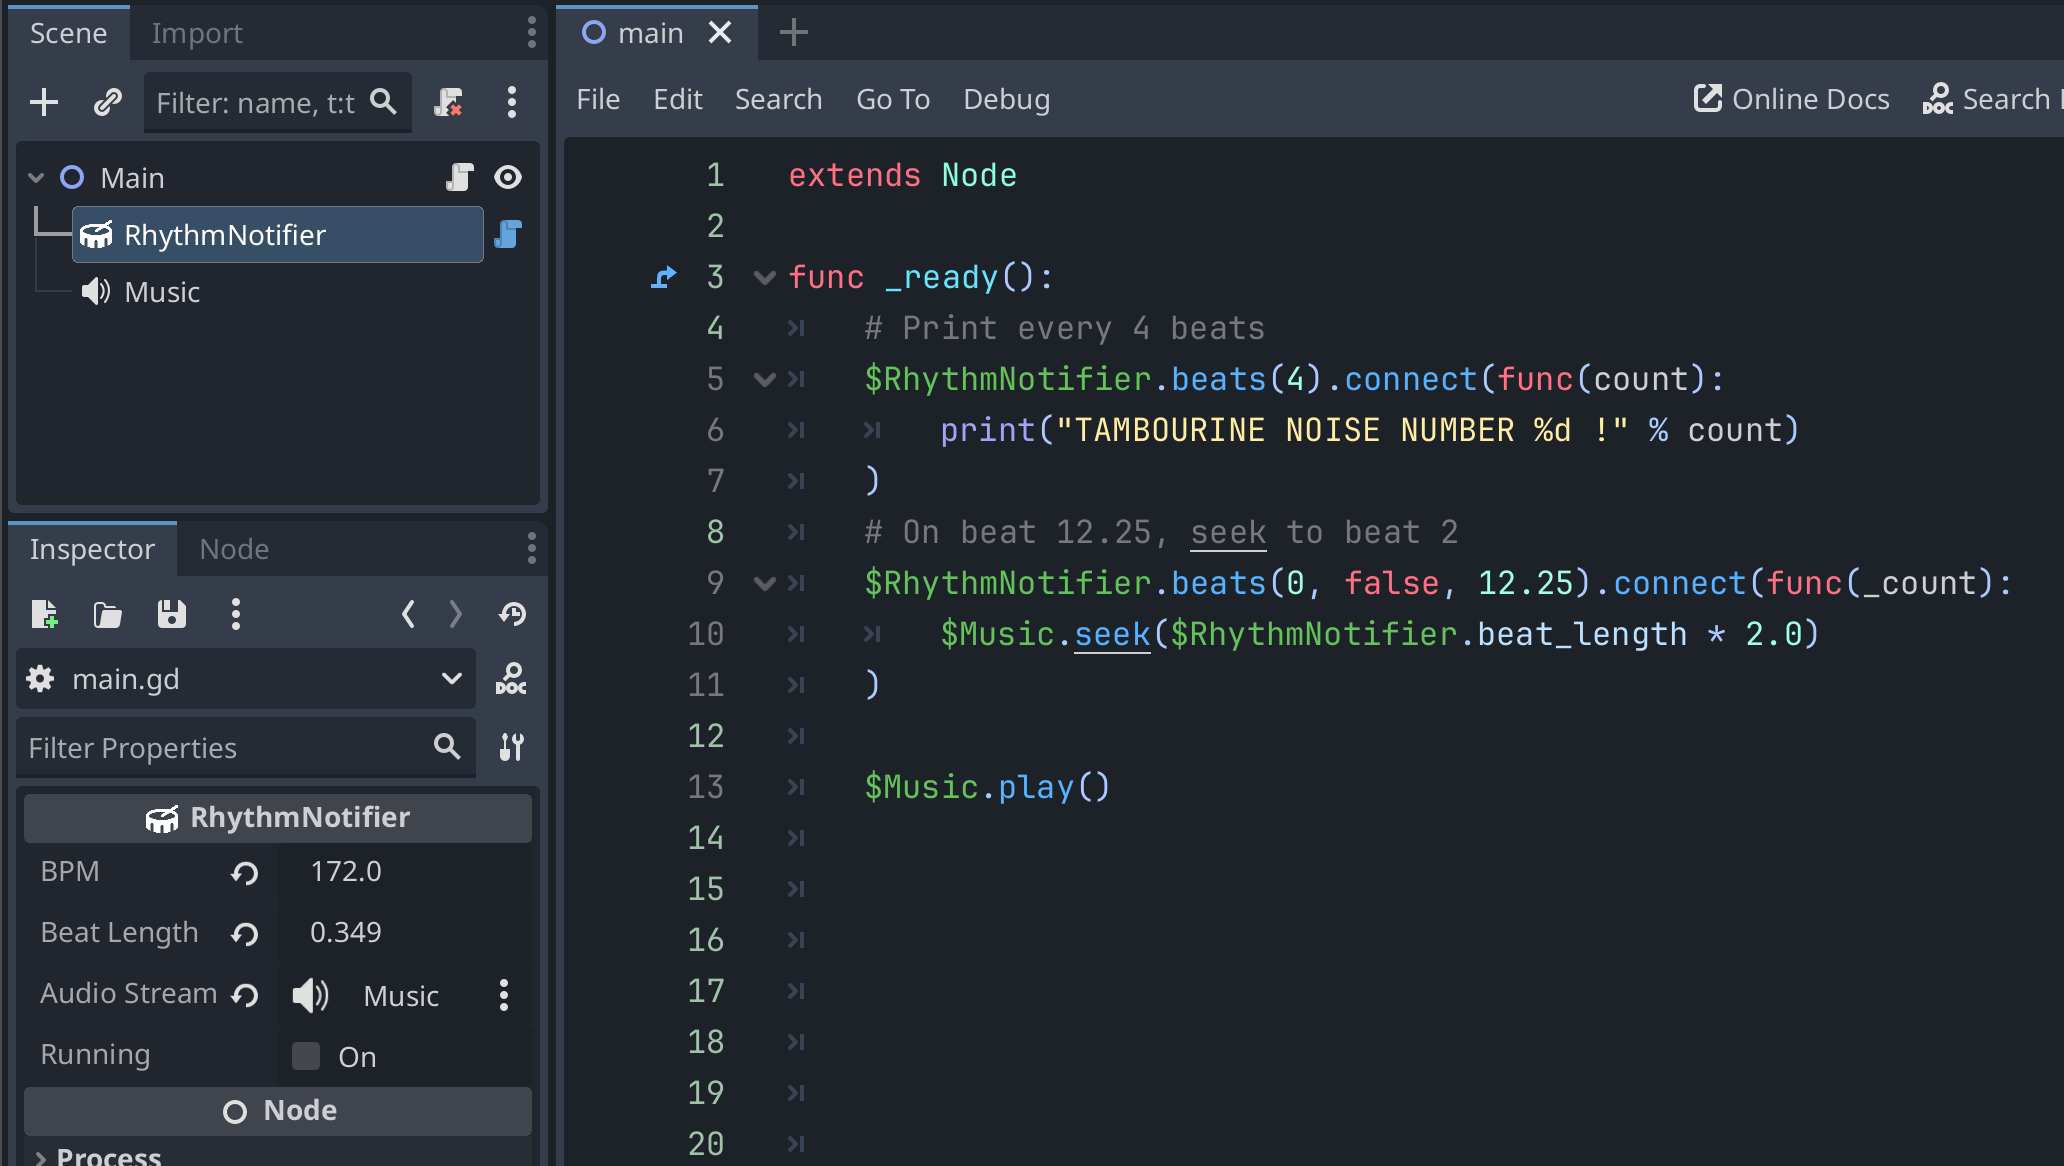The image size is (2064, 1166).
Task: Open the load resource folder icon in Inspector
Action: click(107, 614)
